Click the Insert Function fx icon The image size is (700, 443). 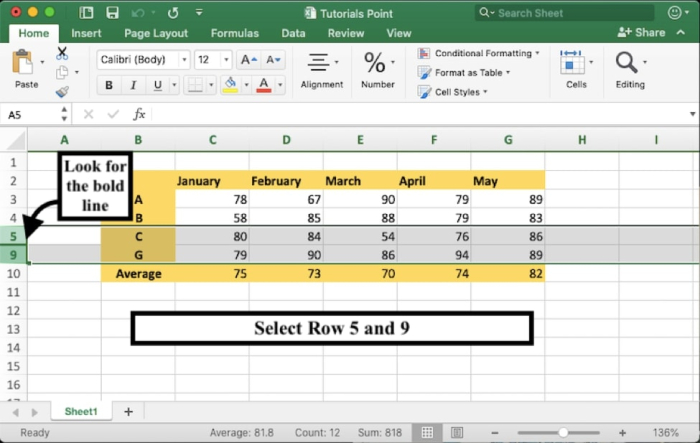(x=139, y=114)
